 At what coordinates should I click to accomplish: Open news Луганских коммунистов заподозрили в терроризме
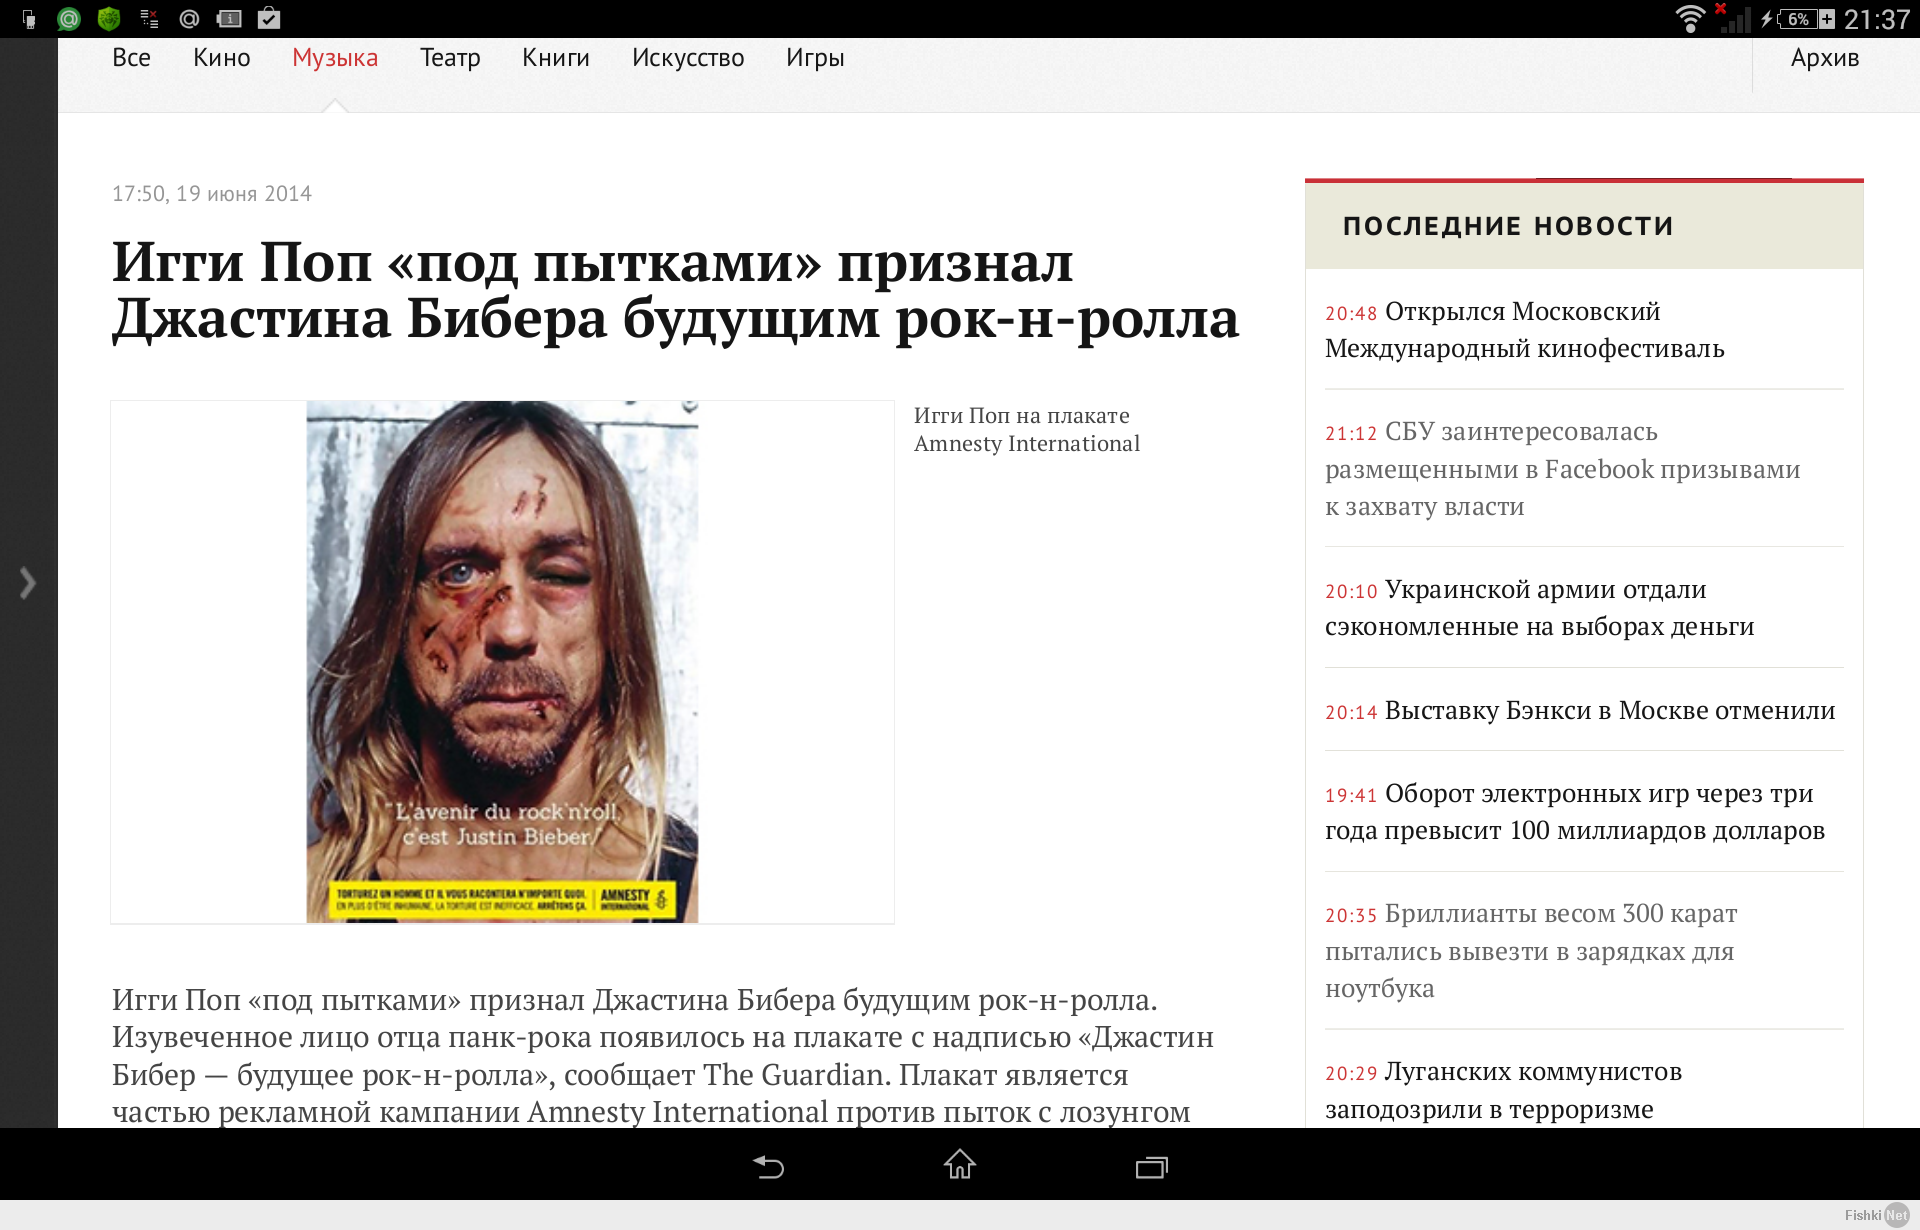click(1504, 1090)
